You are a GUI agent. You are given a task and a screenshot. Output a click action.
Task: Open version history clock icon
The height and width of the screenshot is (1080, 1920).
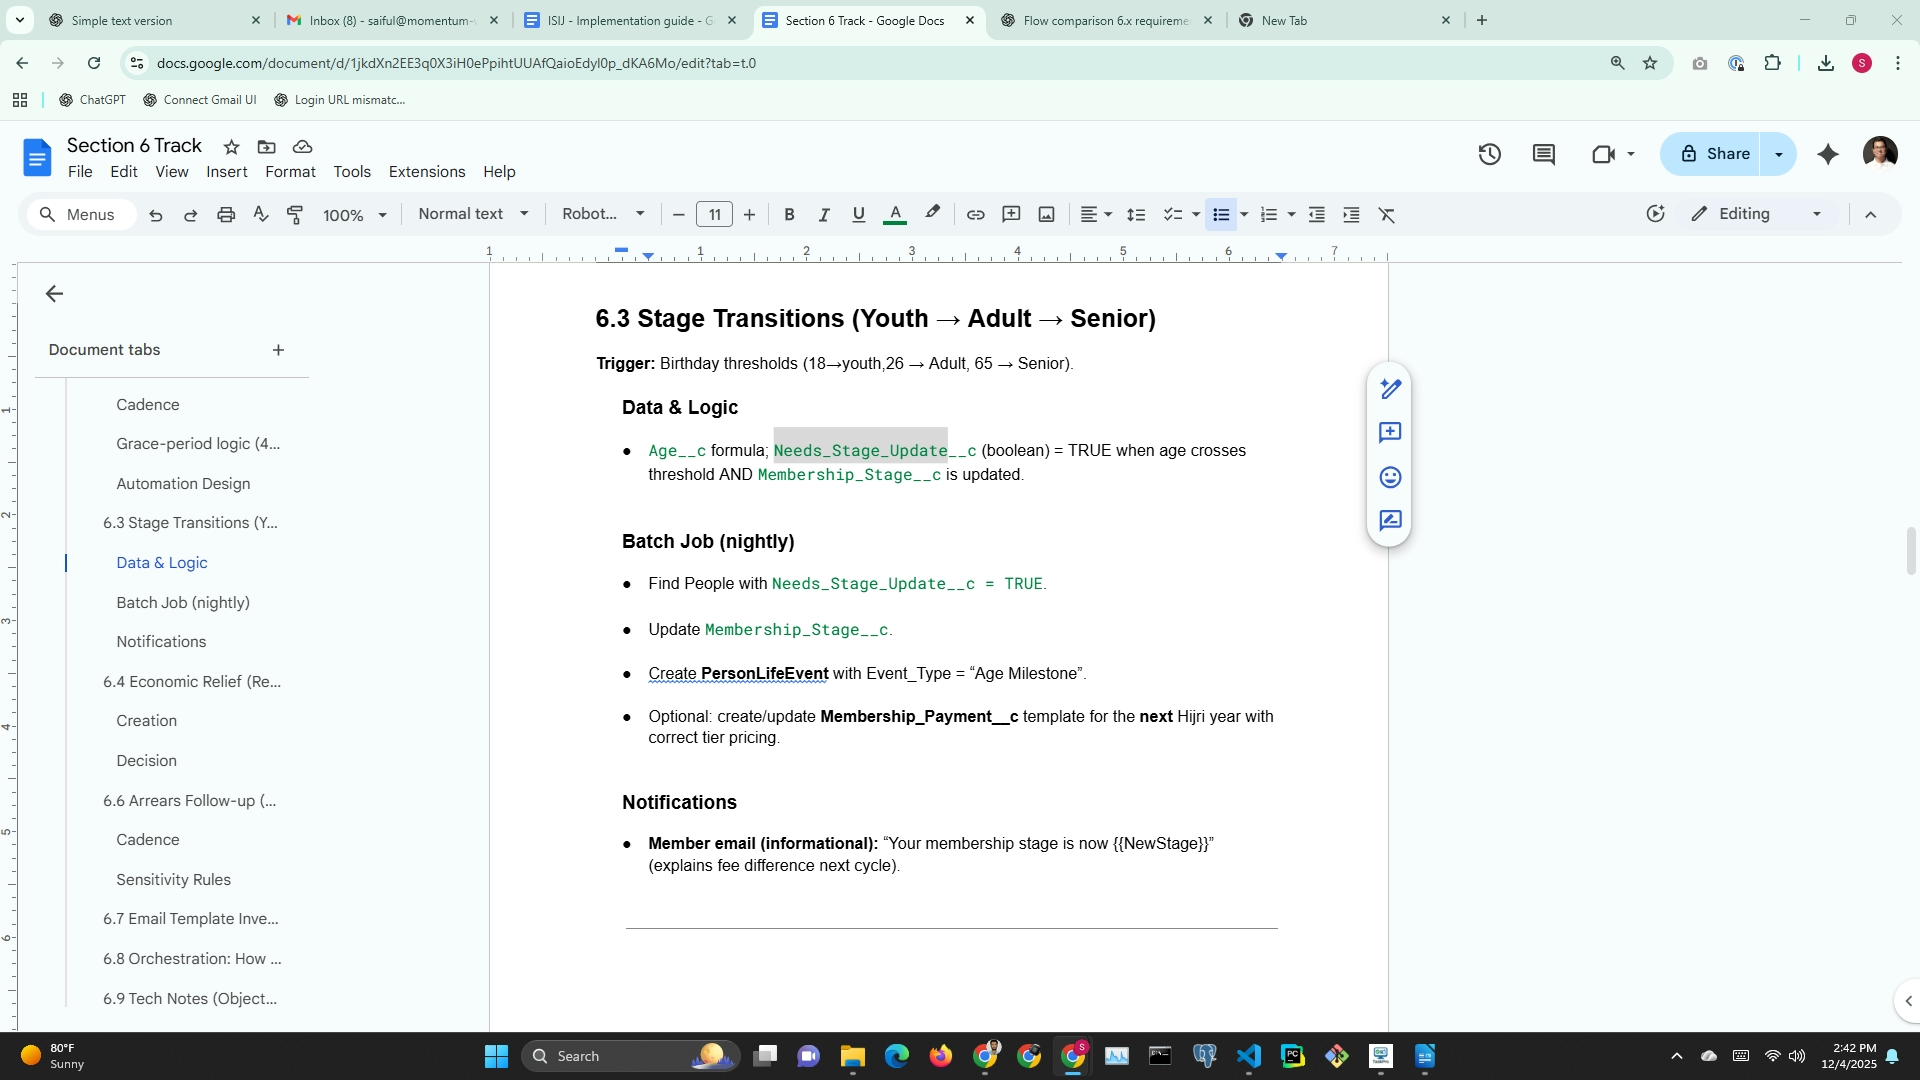click(x=1489, y=154)
